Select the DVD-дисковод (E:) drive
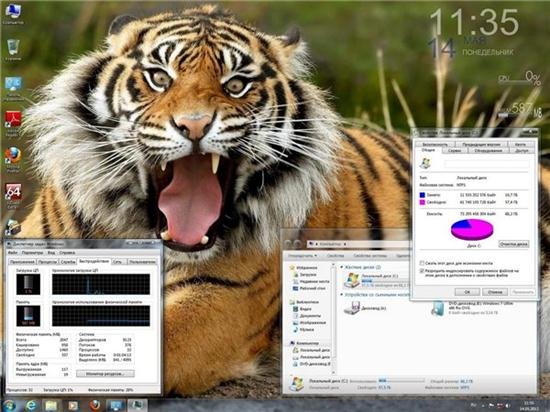 (472, 308)
